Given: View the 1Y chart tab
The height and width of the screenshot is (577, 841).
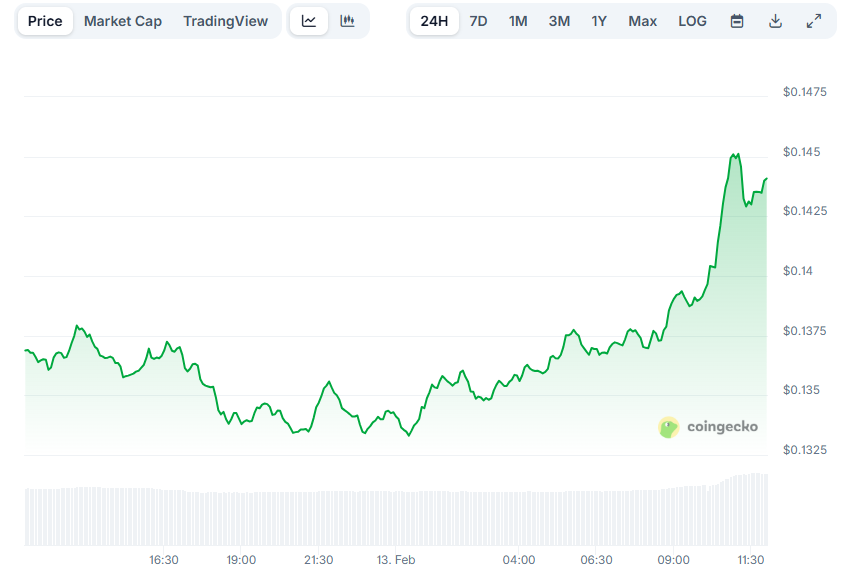Looking at the screenshot, I should 599,20.
